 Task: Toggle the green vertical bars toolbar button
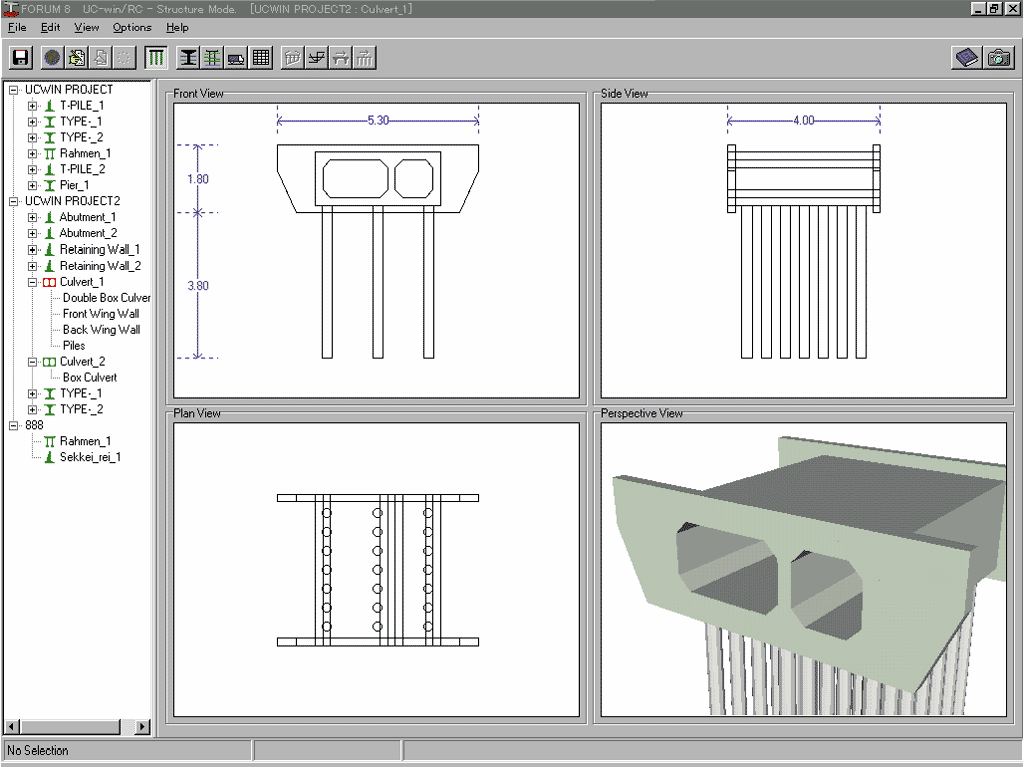pyautogui.click(x=157, y=58)
